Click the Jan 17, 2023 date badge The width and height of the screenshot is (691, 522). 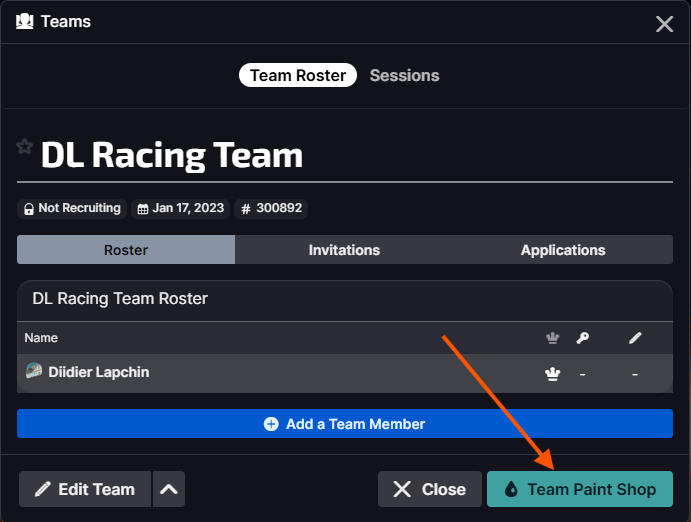tap(180, 208)
